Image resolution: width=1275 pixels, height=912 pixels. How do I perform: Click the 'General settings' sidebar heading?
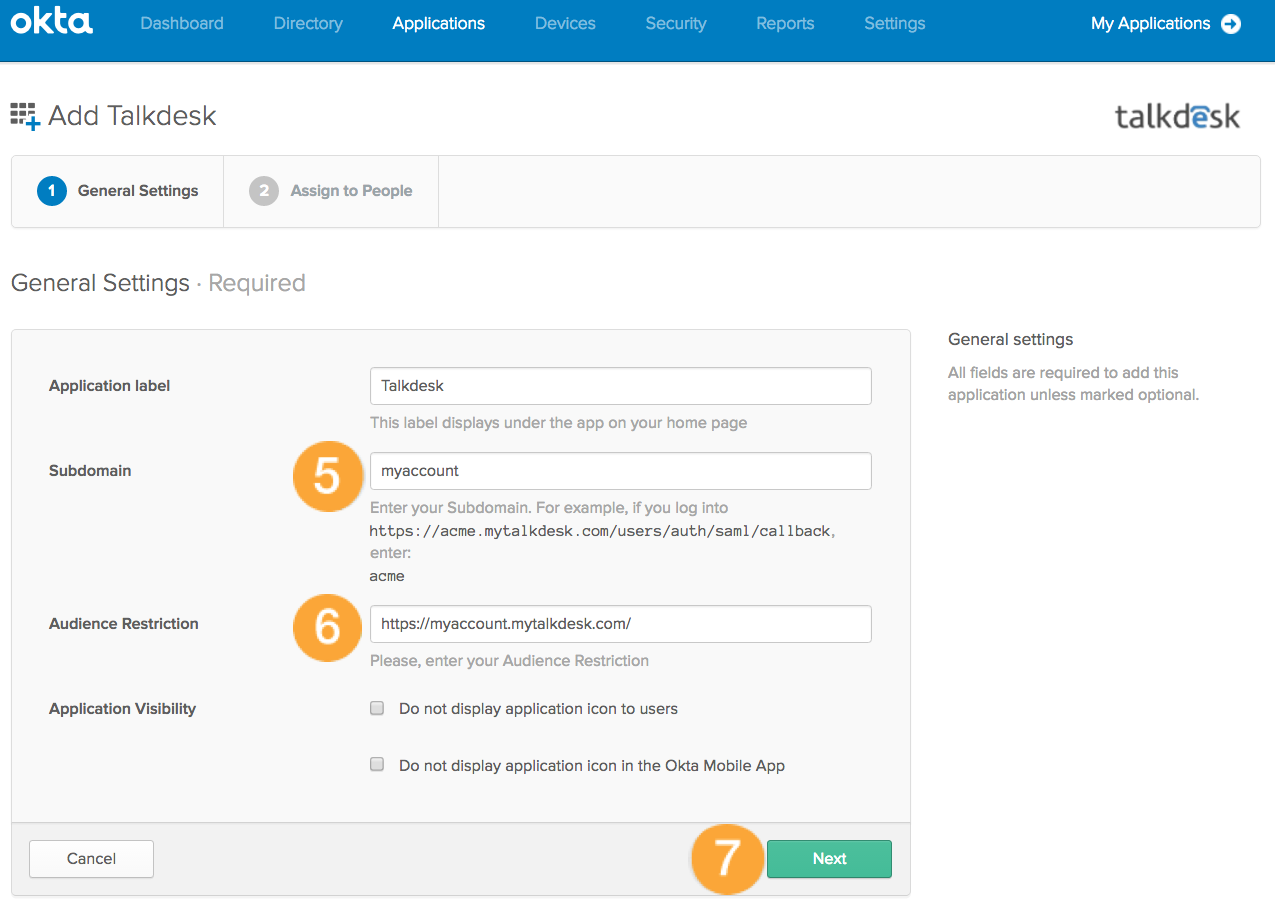(x=1010, y=340)
